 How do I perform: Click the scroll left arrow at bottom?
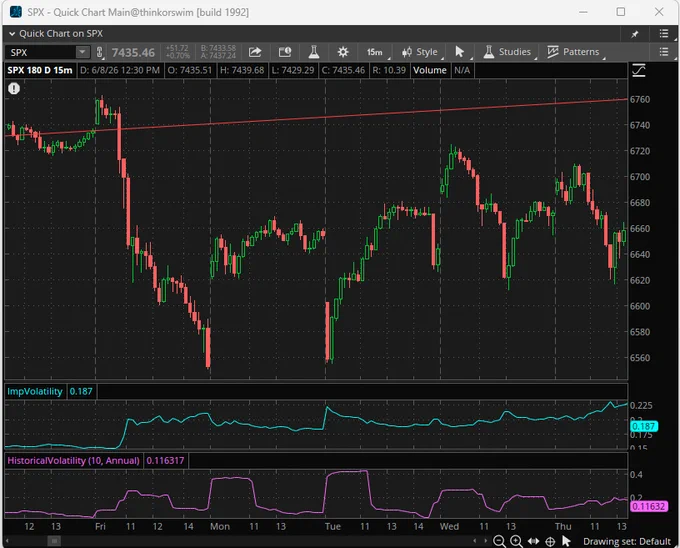(7, 541)
